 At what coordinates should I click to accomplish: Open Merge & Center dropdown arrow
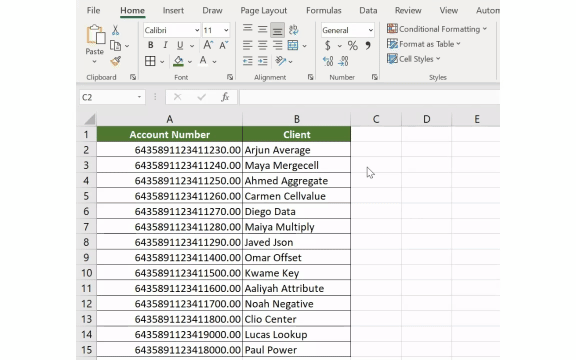click(305, 46)
